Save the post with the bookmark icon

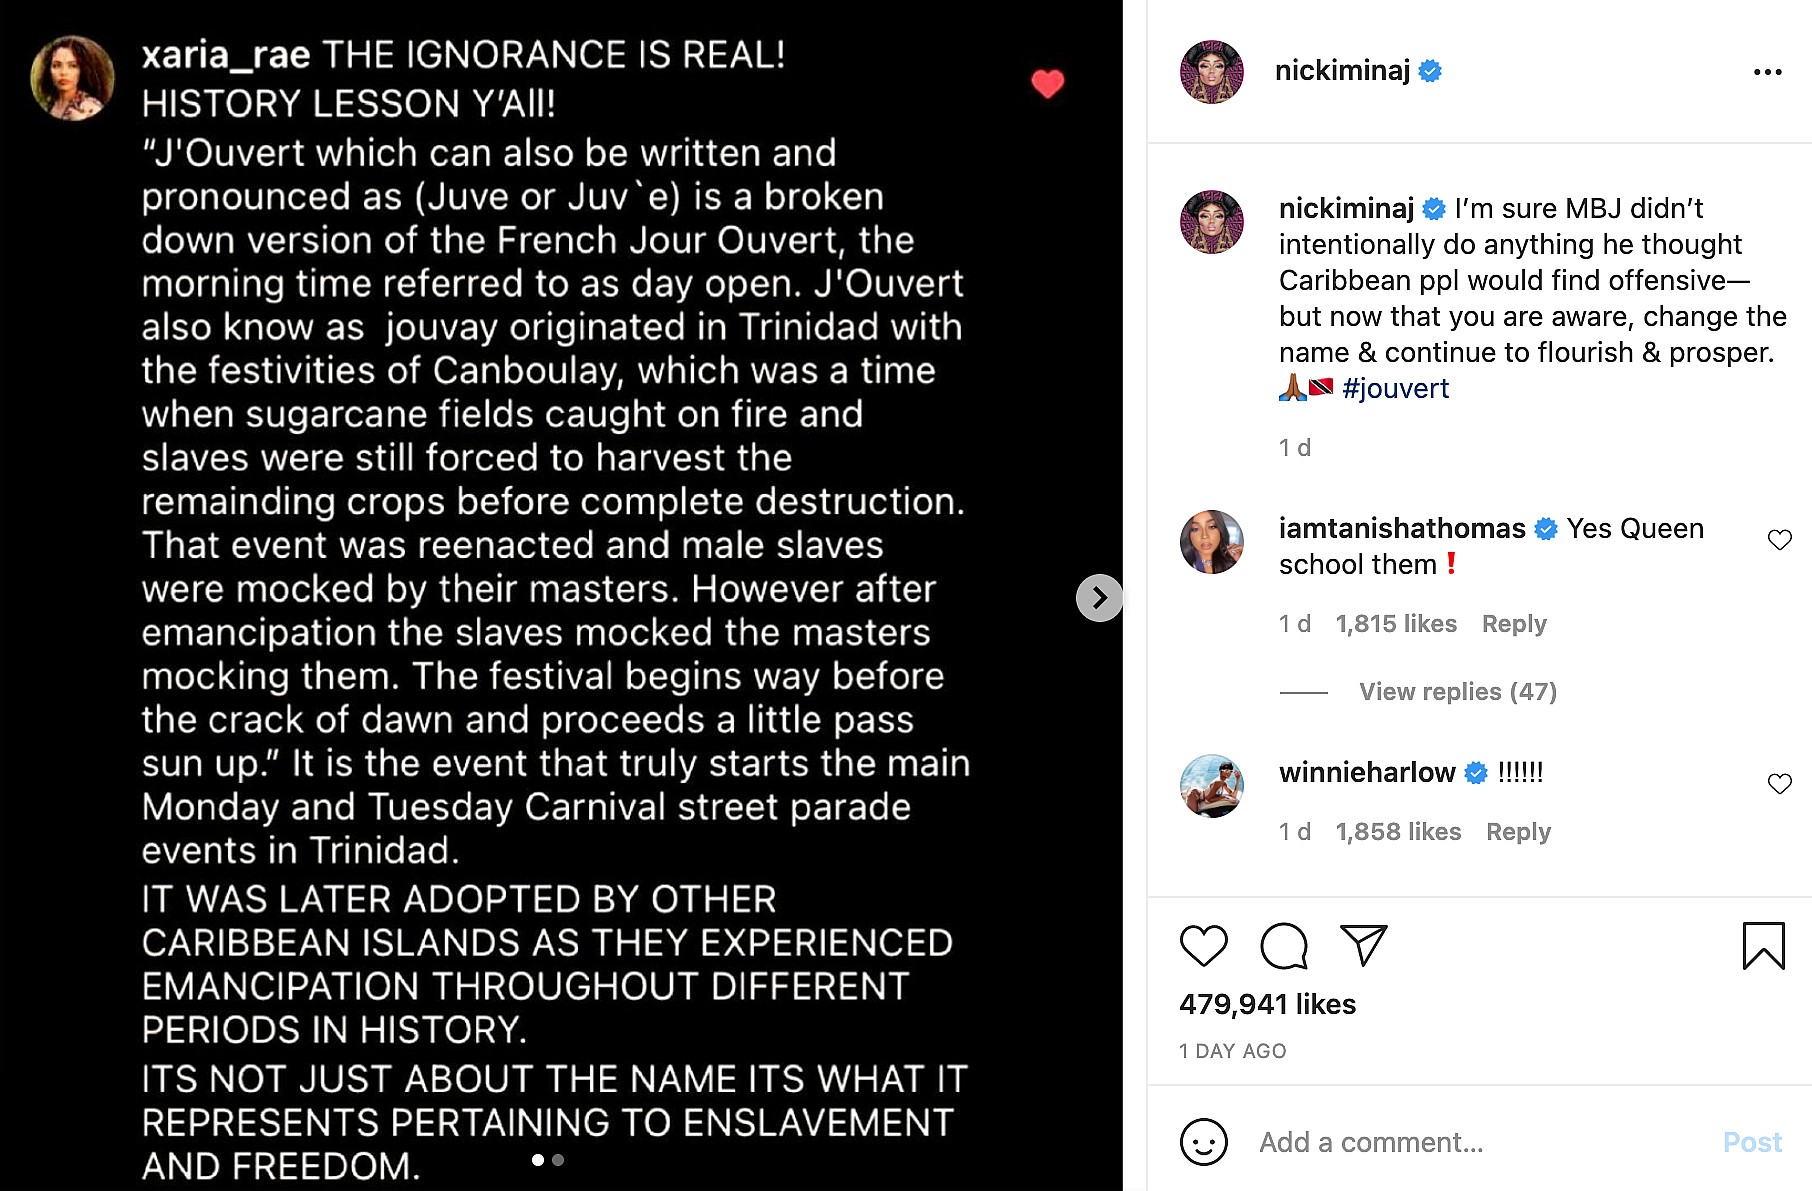coord(1763,945)
